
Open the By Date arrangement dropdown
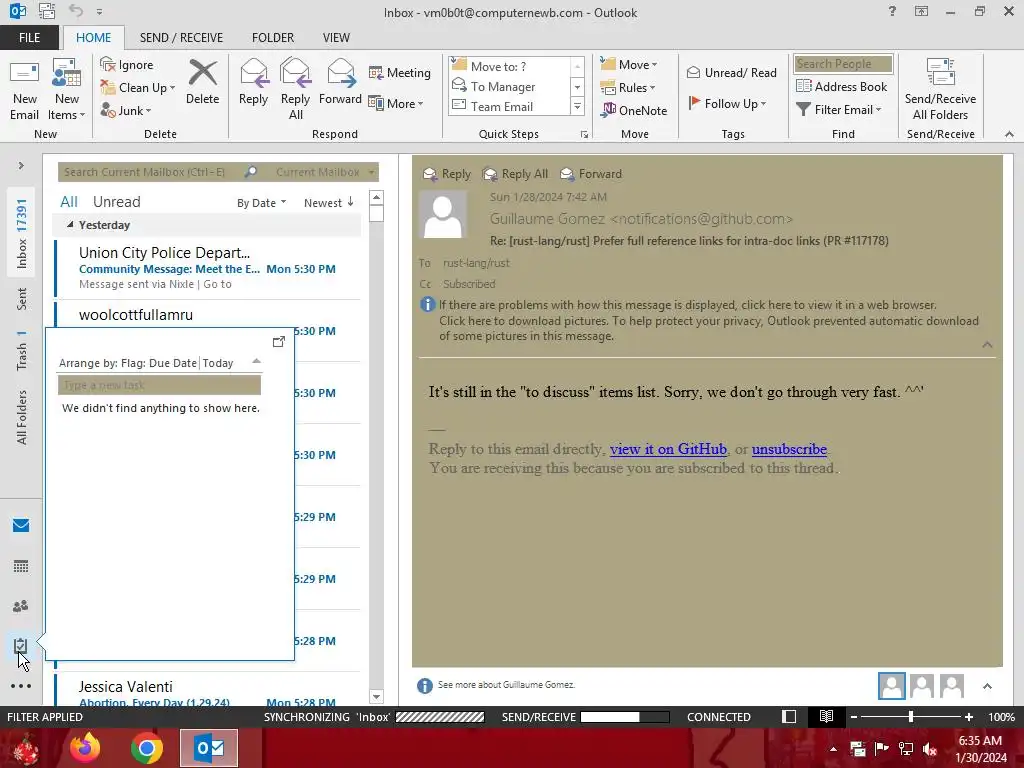261,202
